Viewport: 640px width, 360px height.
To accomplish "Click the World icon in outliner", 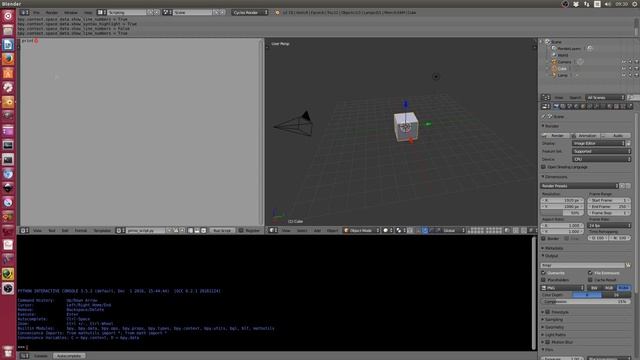I will click(x=554, y=55).
